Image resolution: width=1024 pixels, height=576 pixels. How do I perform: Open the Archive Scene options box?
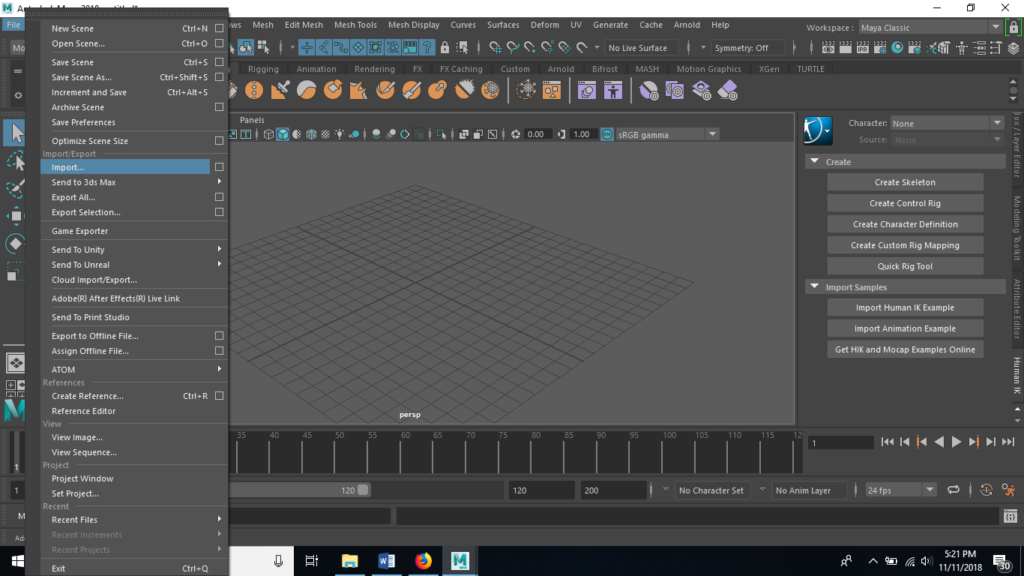219,107
